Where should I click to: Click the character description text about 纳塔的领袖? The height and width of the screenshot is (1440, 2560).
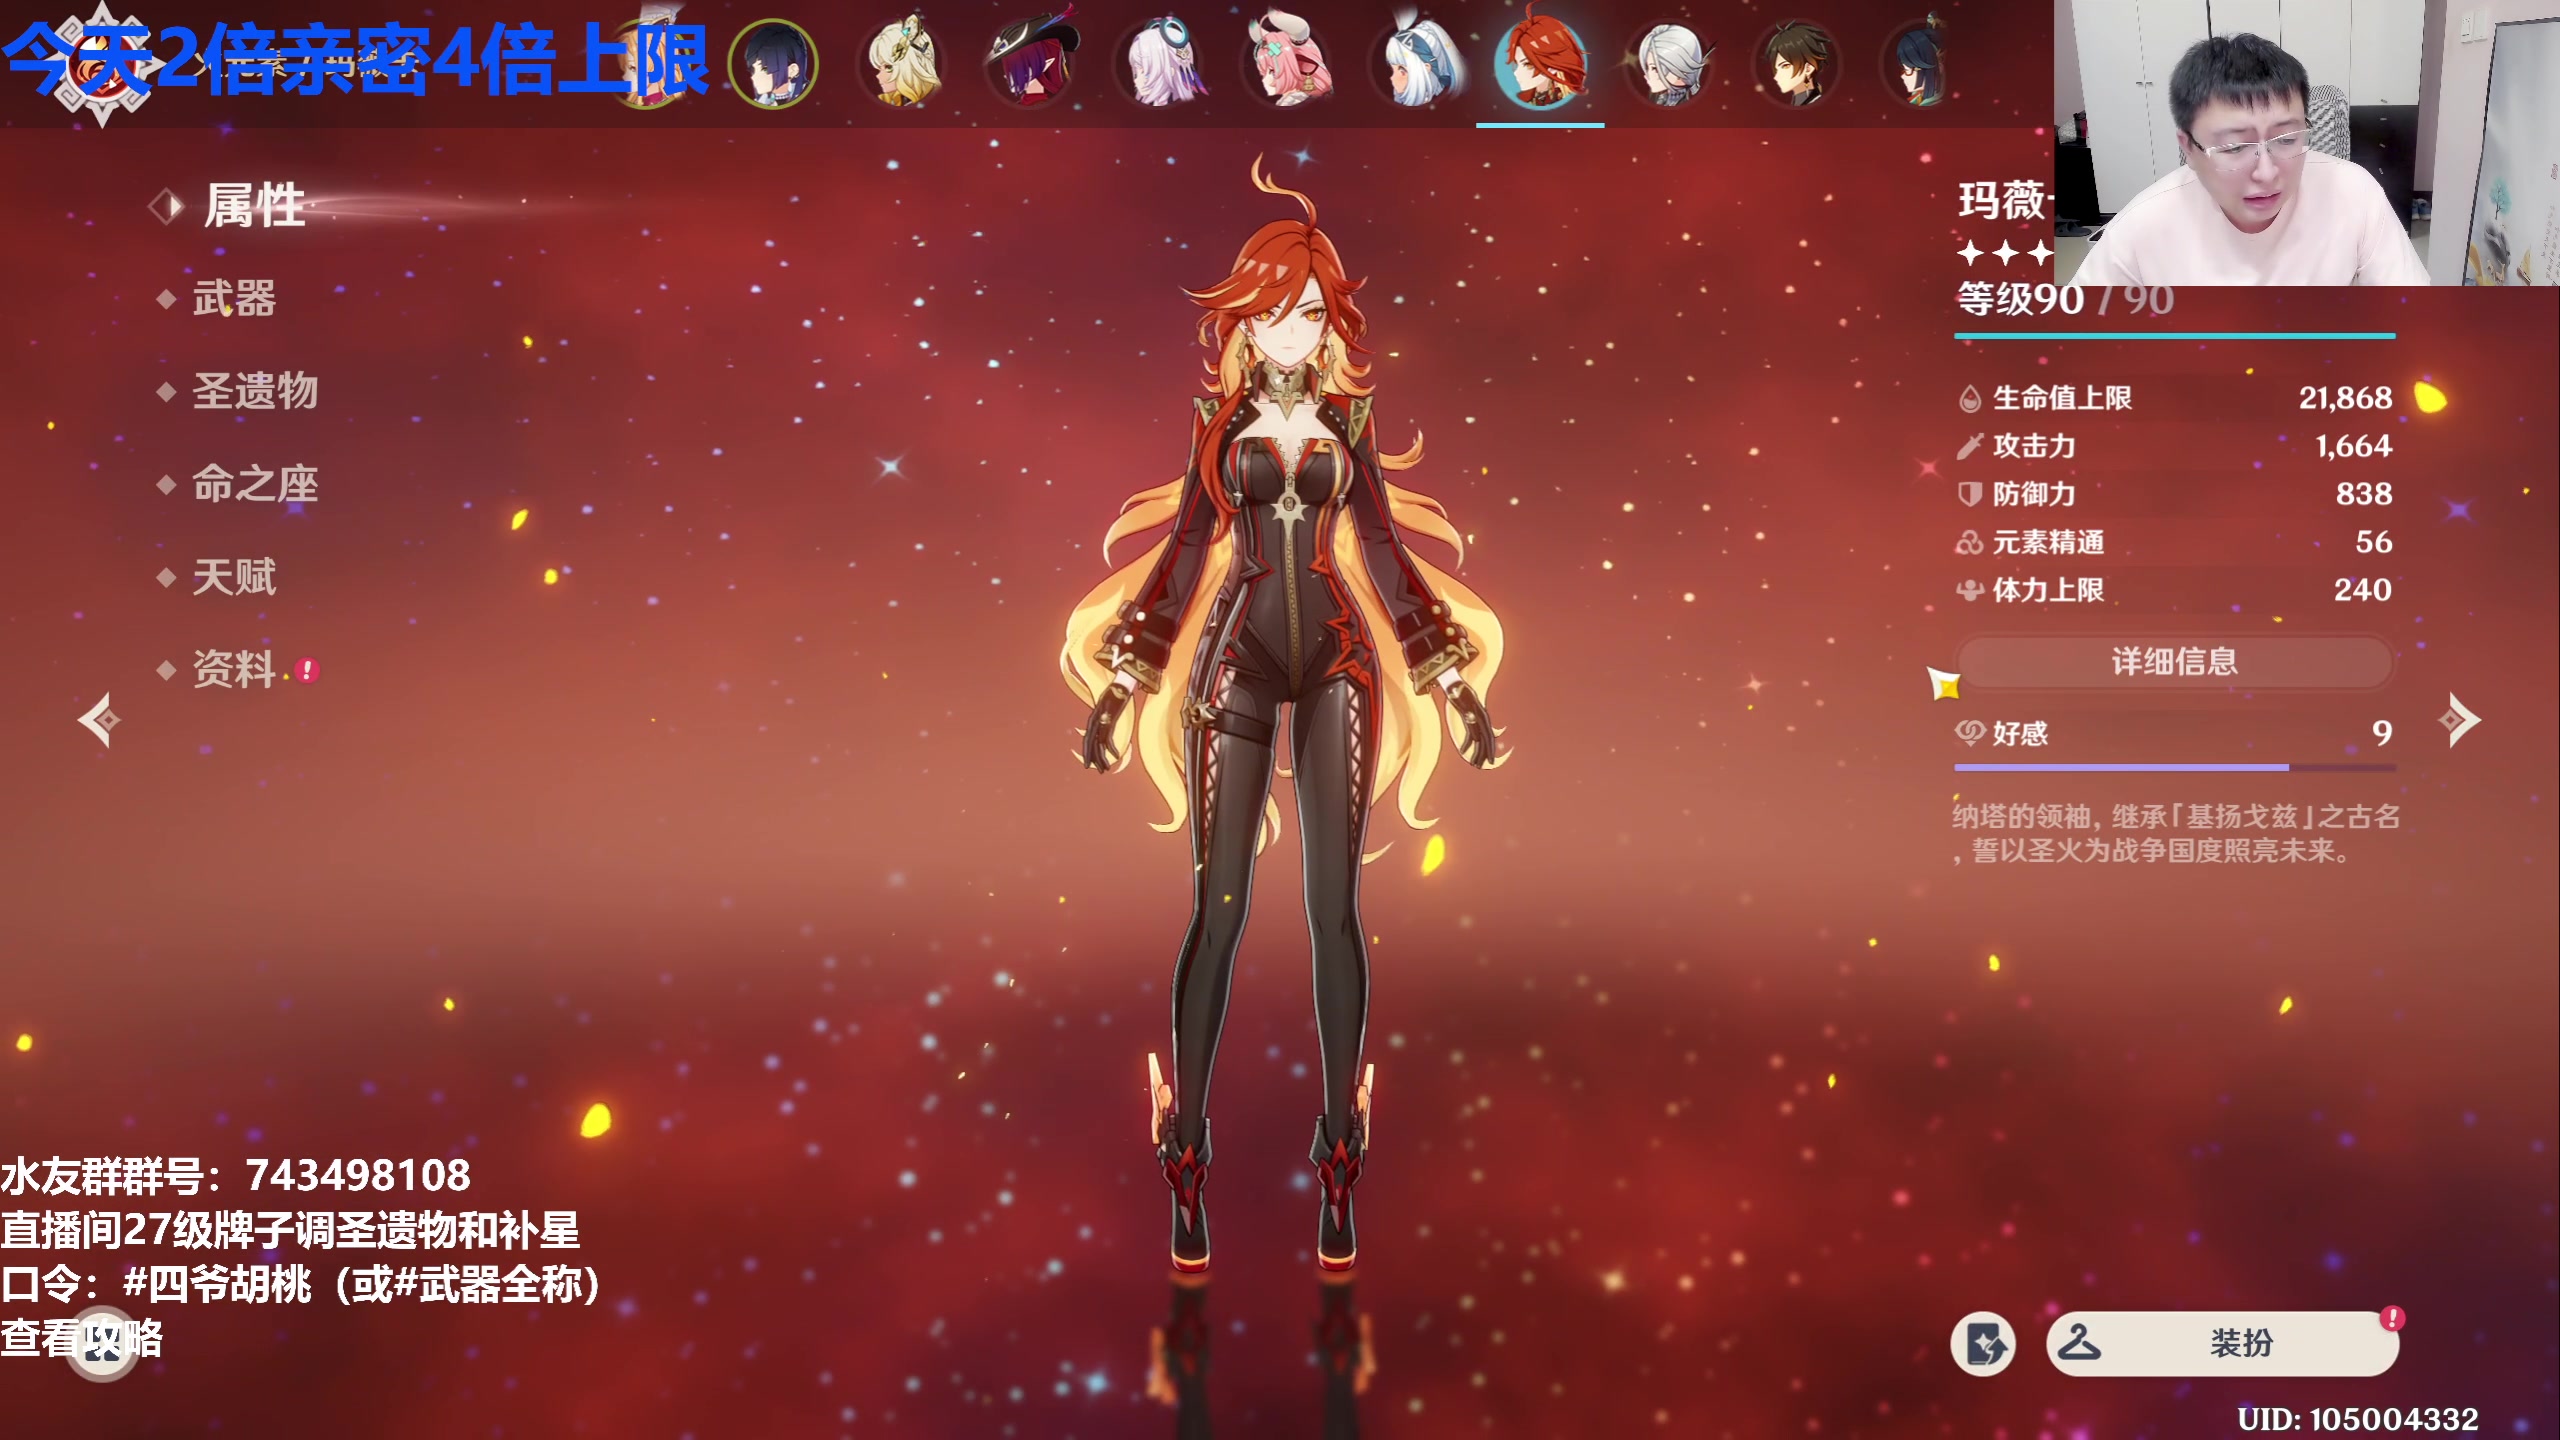pos(2176,833)
